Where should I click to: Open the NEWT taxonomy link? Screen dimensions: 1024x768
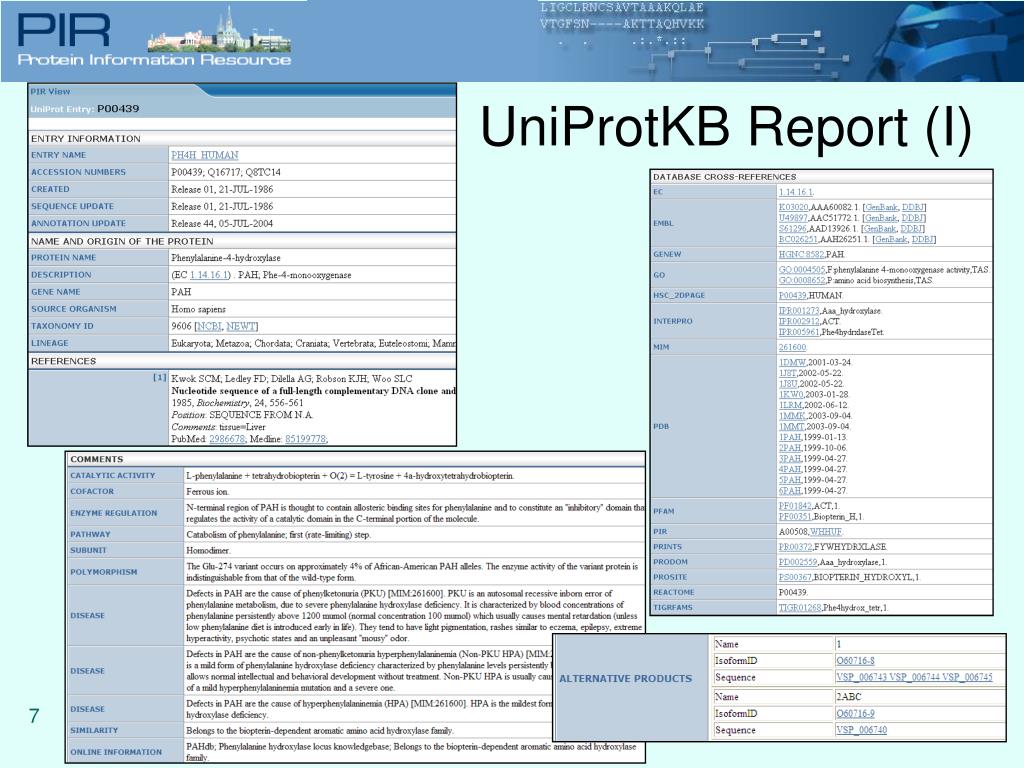tap(240, 326)
